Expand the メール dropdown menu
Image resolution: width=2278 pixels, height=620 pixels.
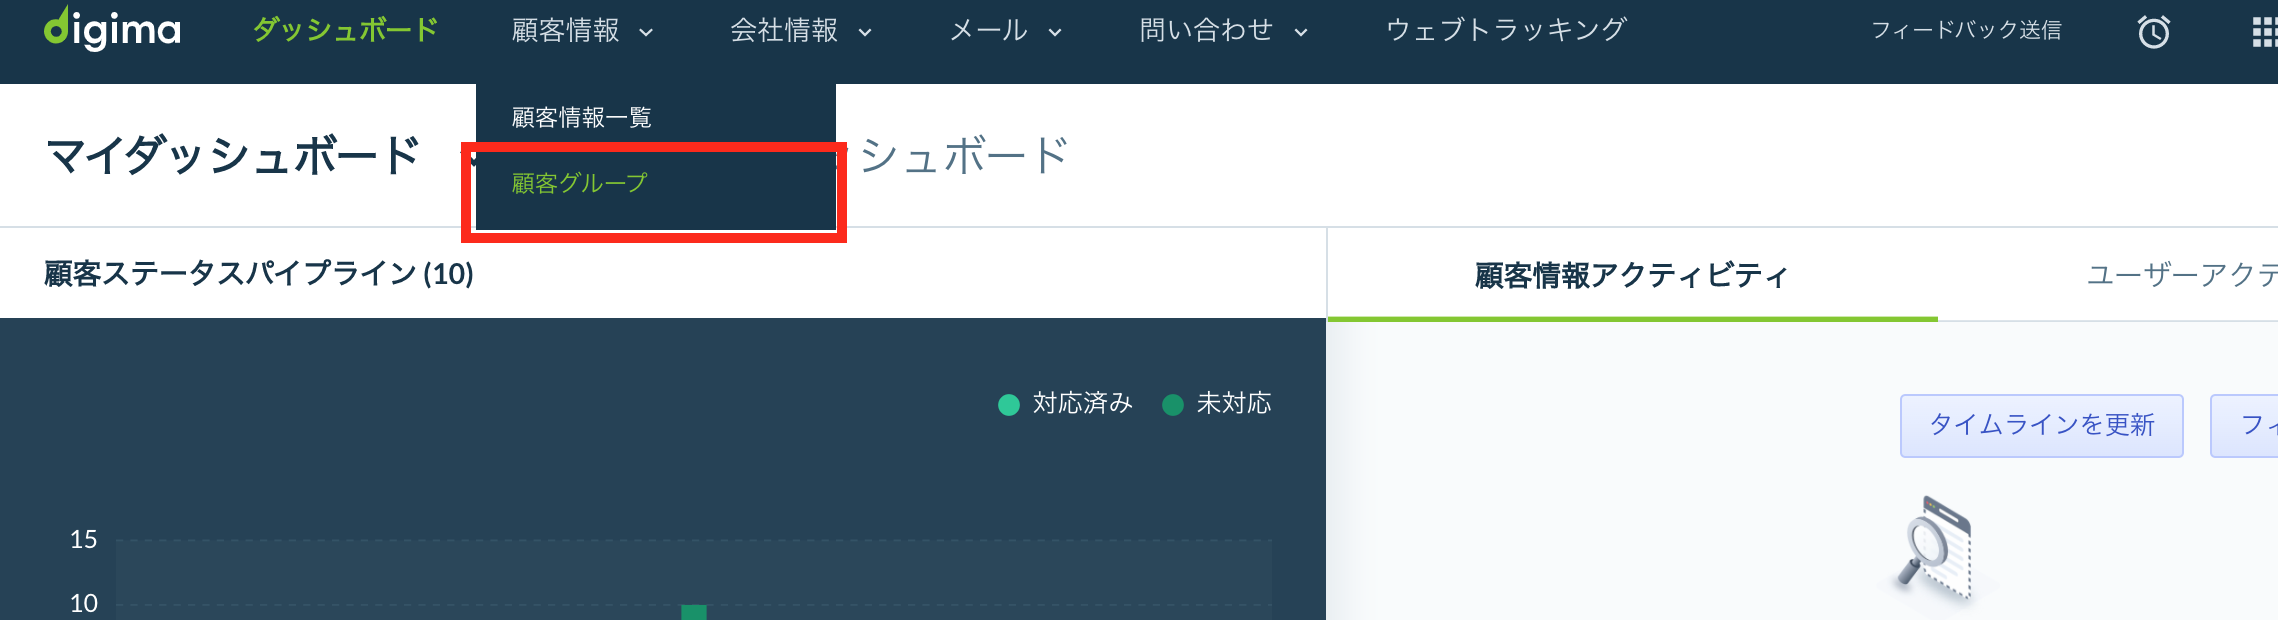(x=1005, y=31)
